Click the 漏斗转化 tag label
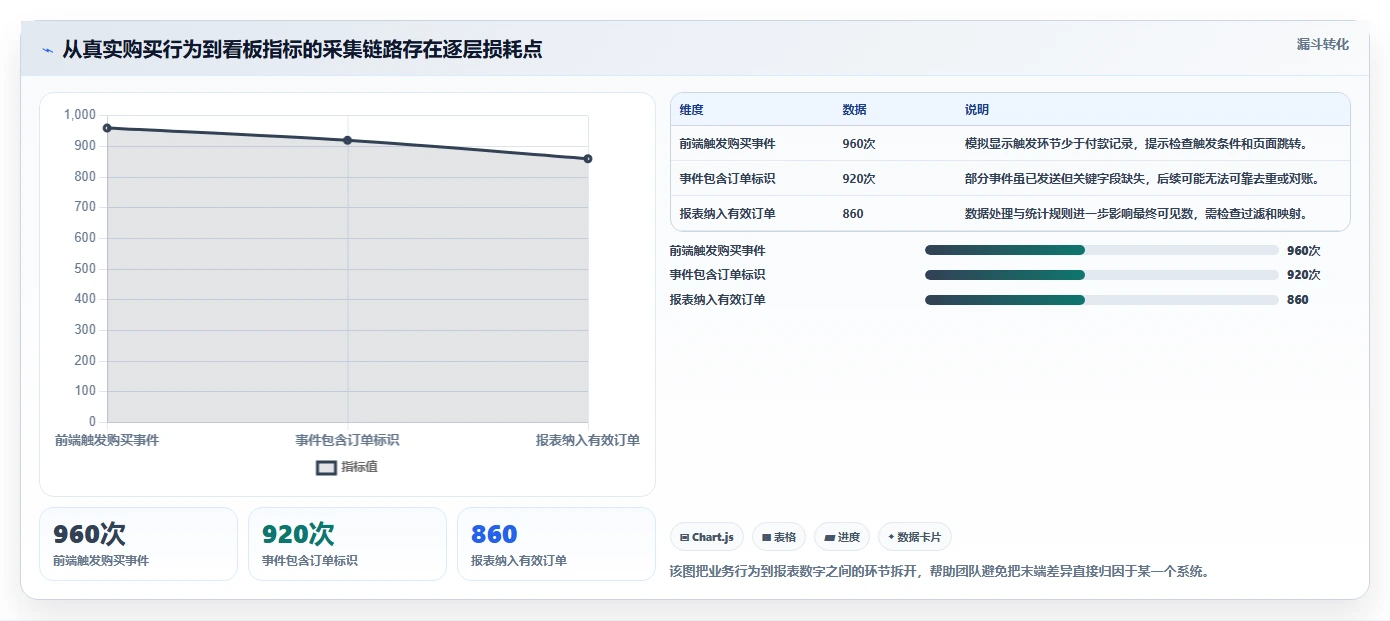The image size is (1390, 621). coord(1322,45)
